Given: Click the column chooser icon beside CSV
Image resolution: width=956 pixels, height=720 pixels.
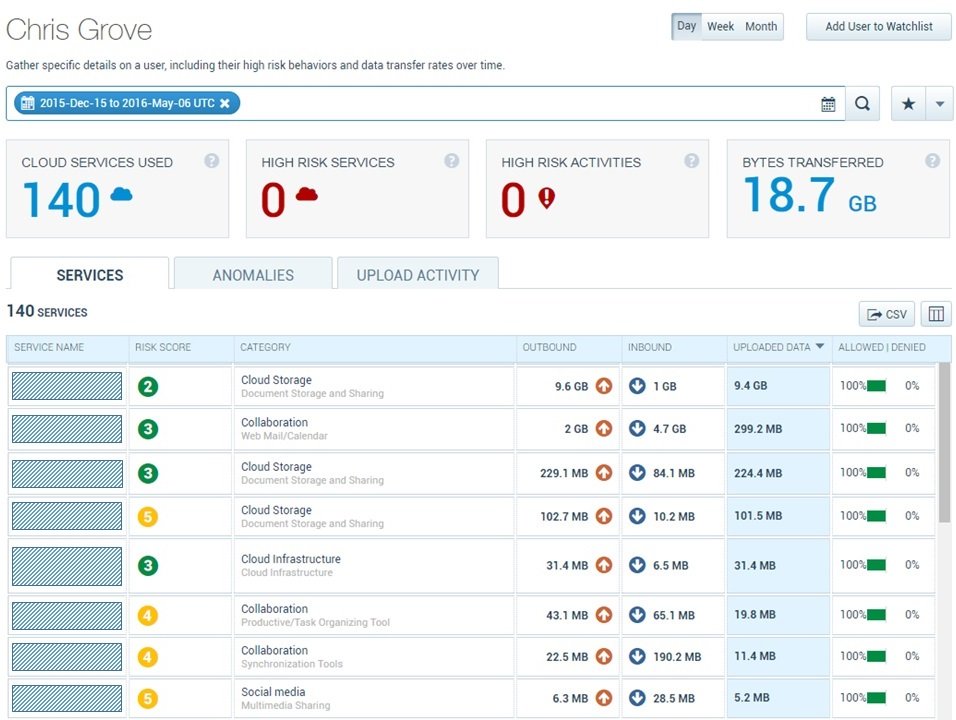Looking at the screenshot, I should [936, 314].
